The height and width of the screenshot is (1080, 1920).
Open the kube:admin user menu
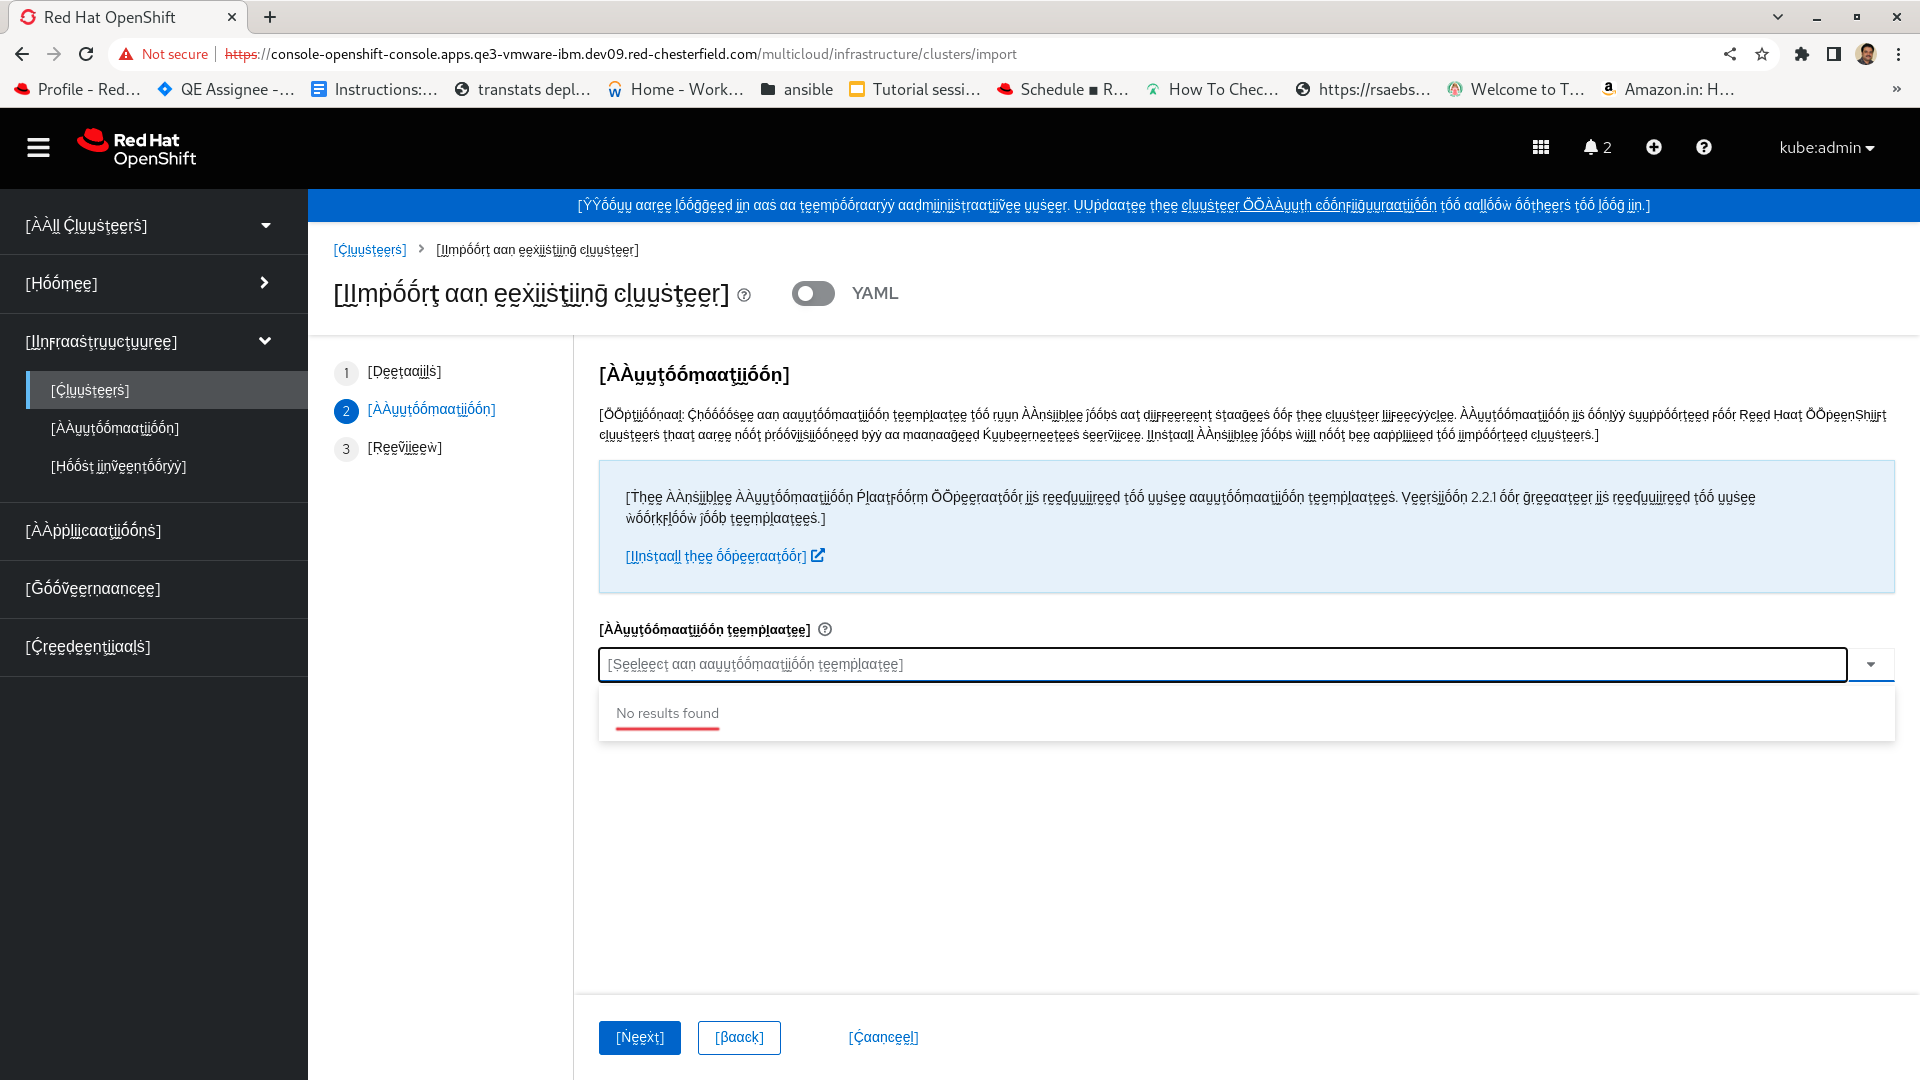click(1826, 148)
